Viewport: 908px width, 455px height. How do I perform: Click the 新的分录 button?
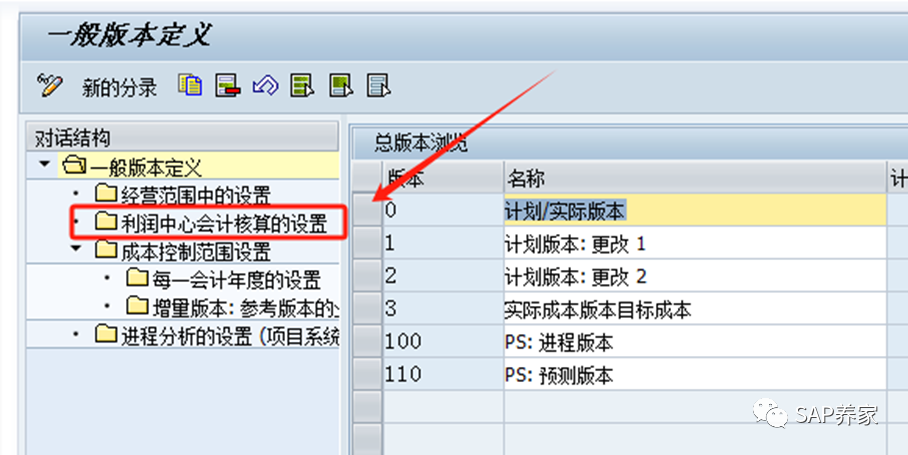tap(119, 88)
